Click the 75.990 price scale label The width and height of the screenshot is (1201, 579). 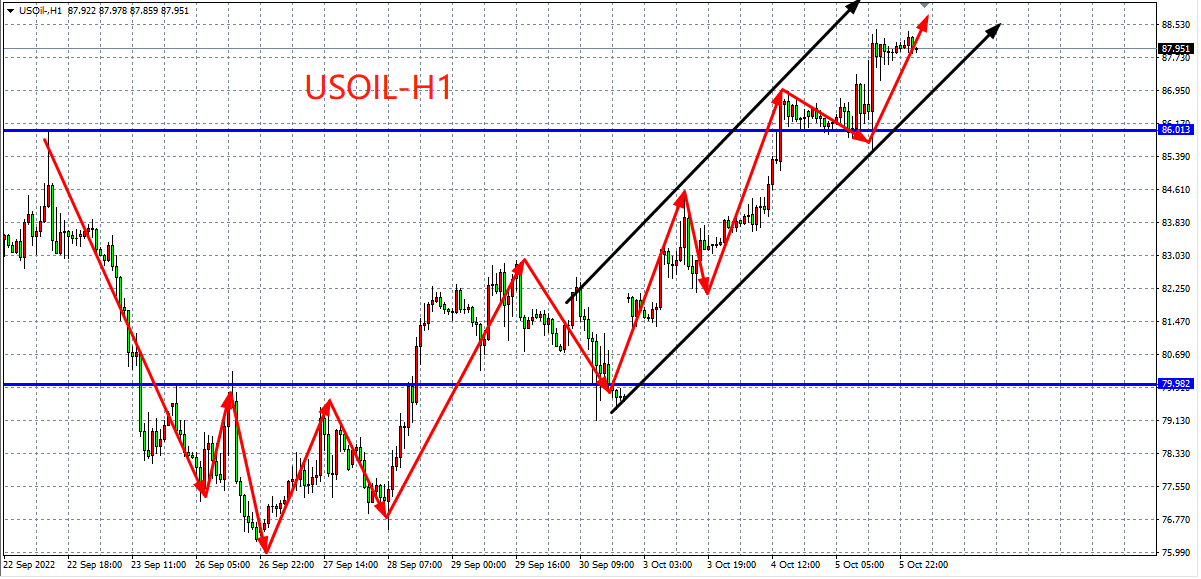pyautogui.click(x=1175, y=553)
